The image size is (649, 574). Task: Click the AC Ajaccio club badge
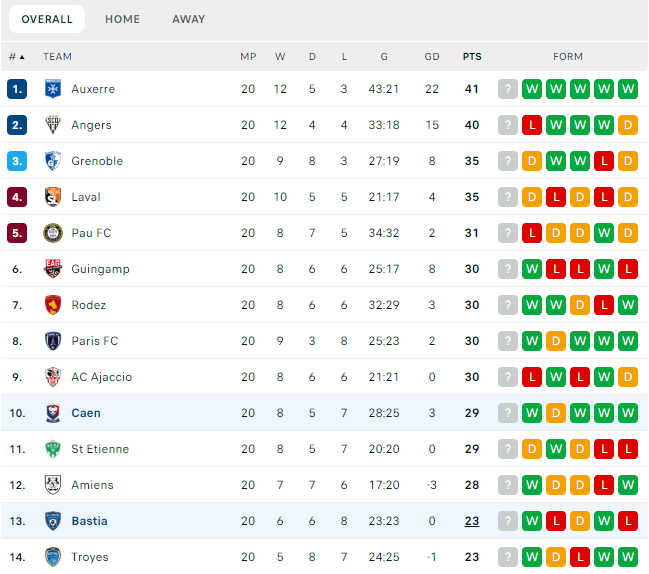pyautogui.click(x=53, y=377)
